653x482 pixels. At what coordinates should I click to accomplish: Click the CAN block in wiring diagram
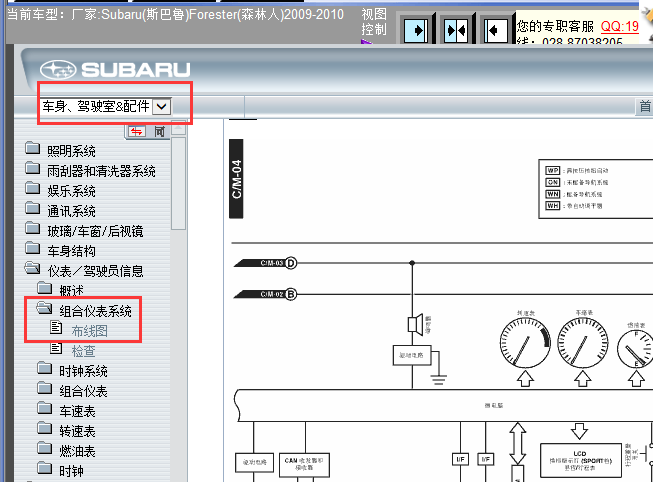click(x=304, y=465)
